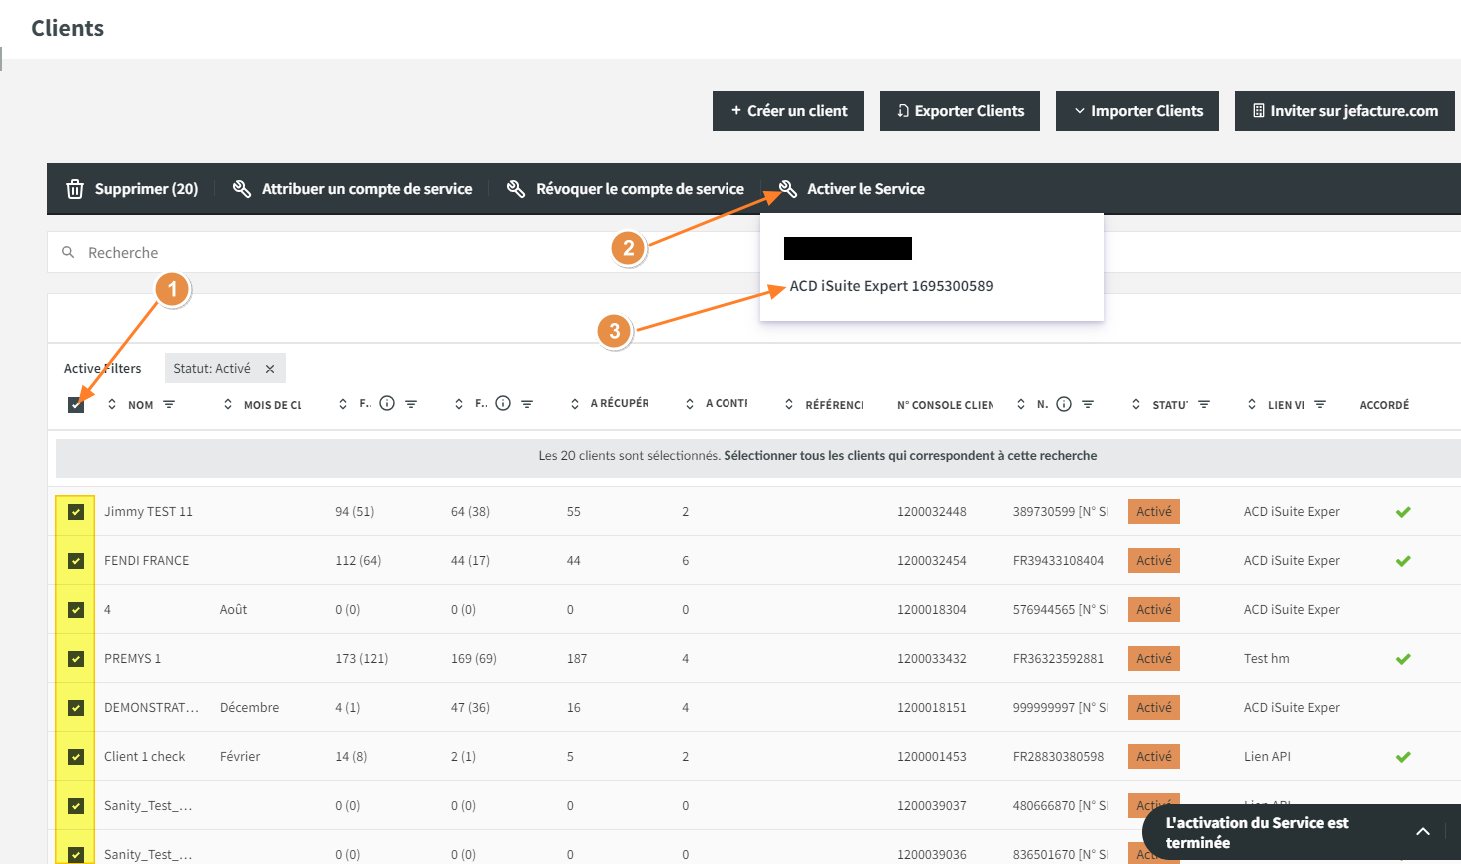Click FR39433108404 in FENDI FRANCE row
Screen dimensions: 1461x864
(1058, 561)
